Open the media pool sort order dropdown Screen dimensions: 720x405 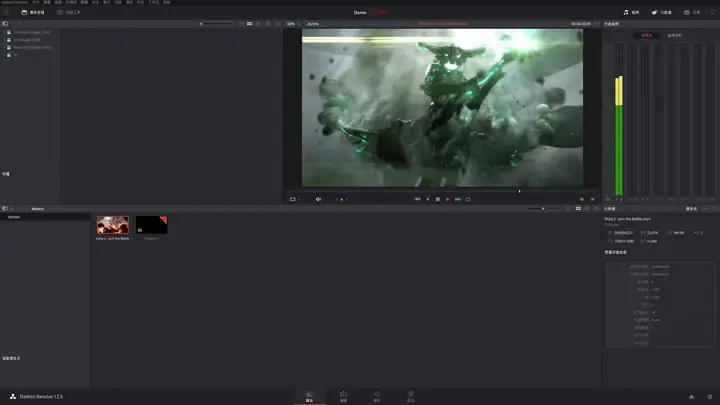point(568,208)
